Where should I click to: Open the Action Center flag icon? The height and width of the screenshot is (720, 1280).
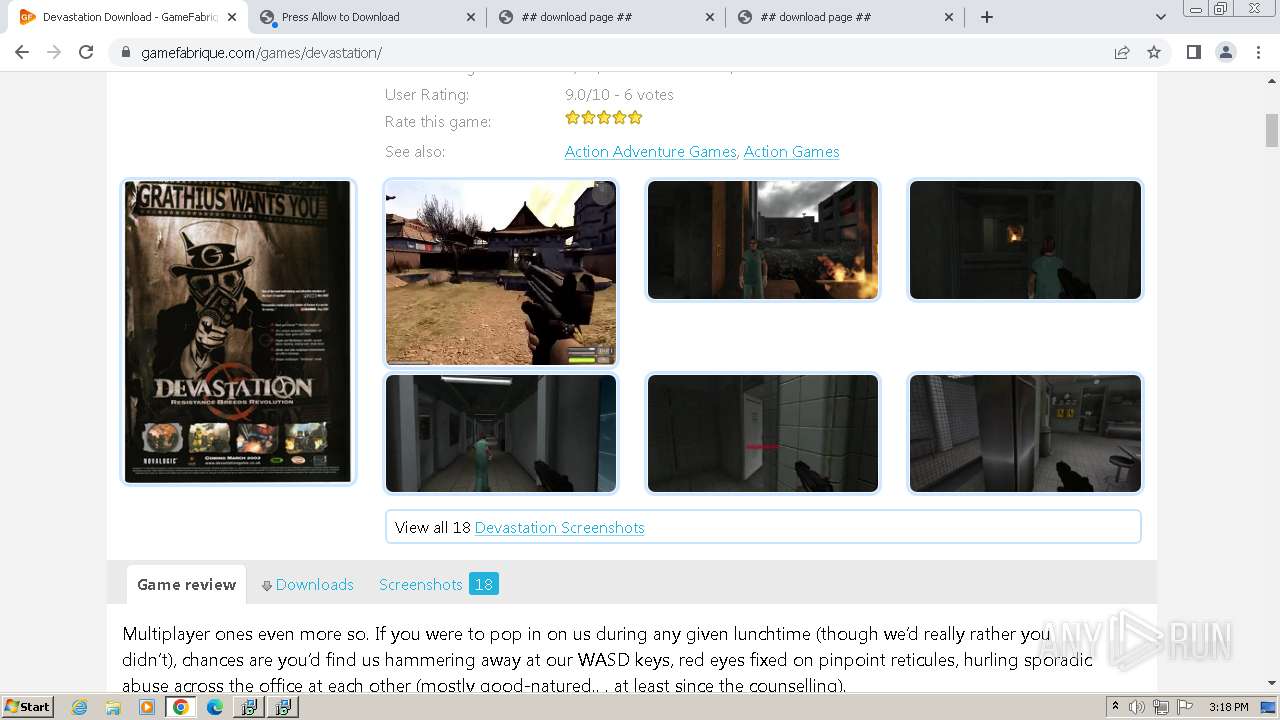pos(1185,707)
